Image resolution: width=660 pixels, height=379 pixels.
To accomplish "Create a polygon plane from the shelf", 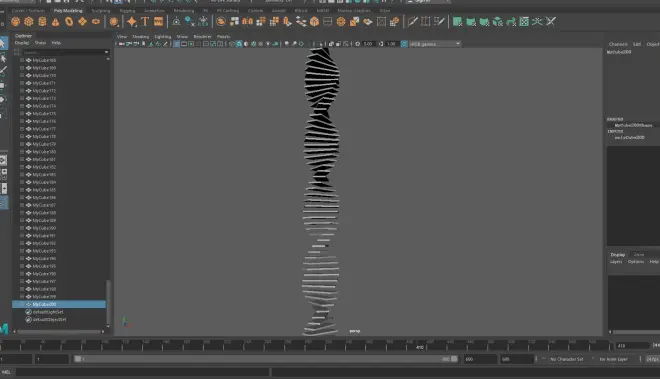I will (x=82, y=21).
